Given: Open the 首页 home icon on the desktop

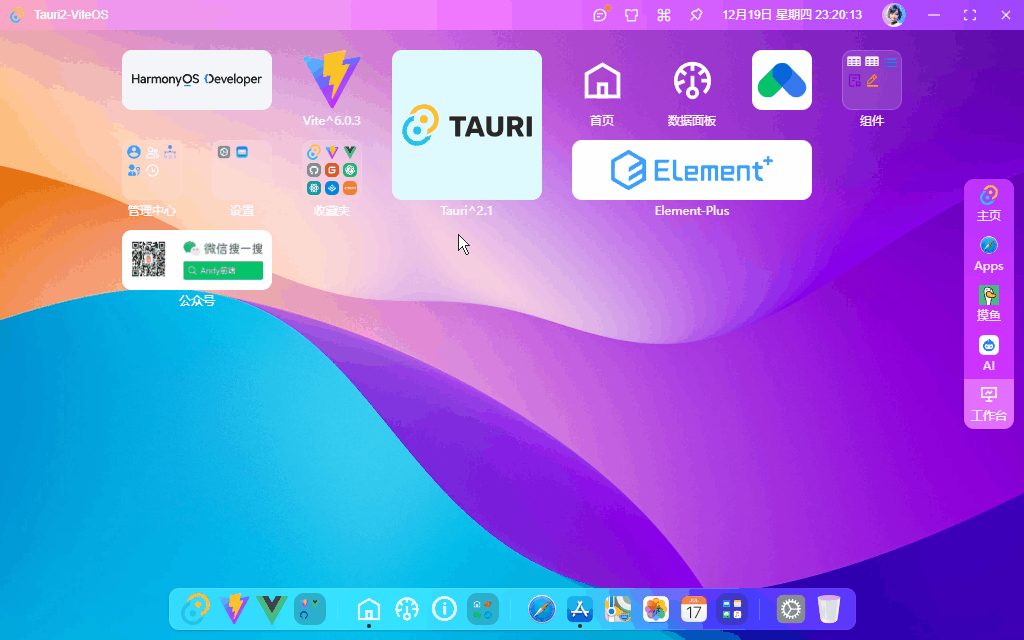Looking at the screenshot, I should (602, 78).
